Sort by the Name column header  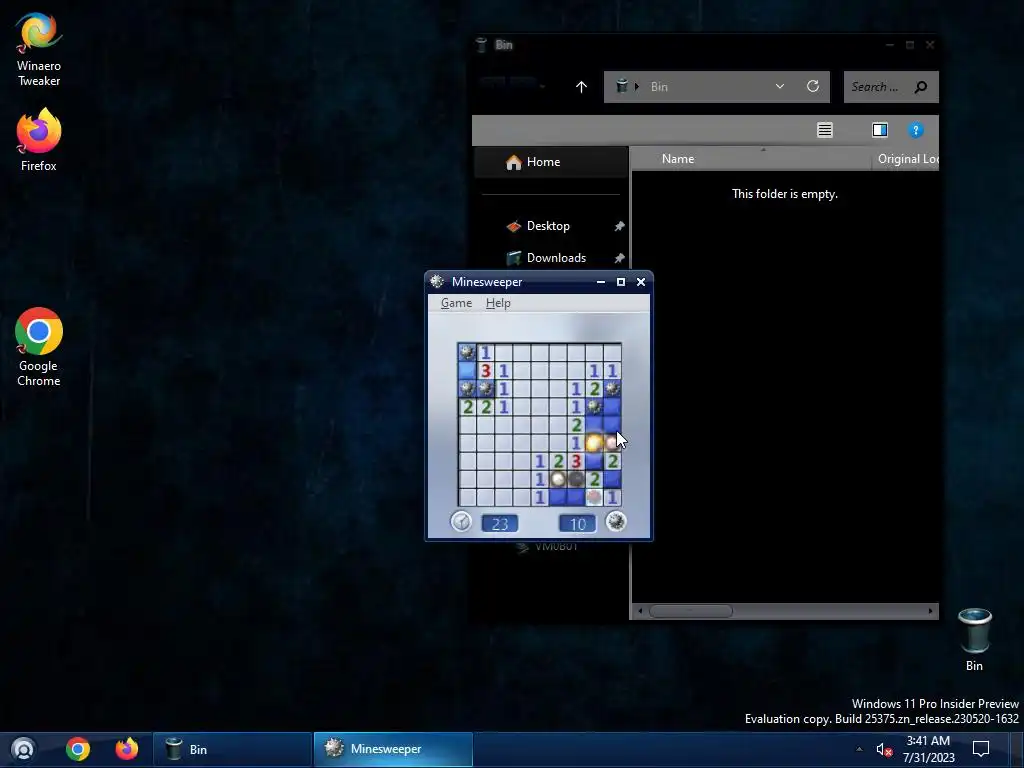(678, 159)
